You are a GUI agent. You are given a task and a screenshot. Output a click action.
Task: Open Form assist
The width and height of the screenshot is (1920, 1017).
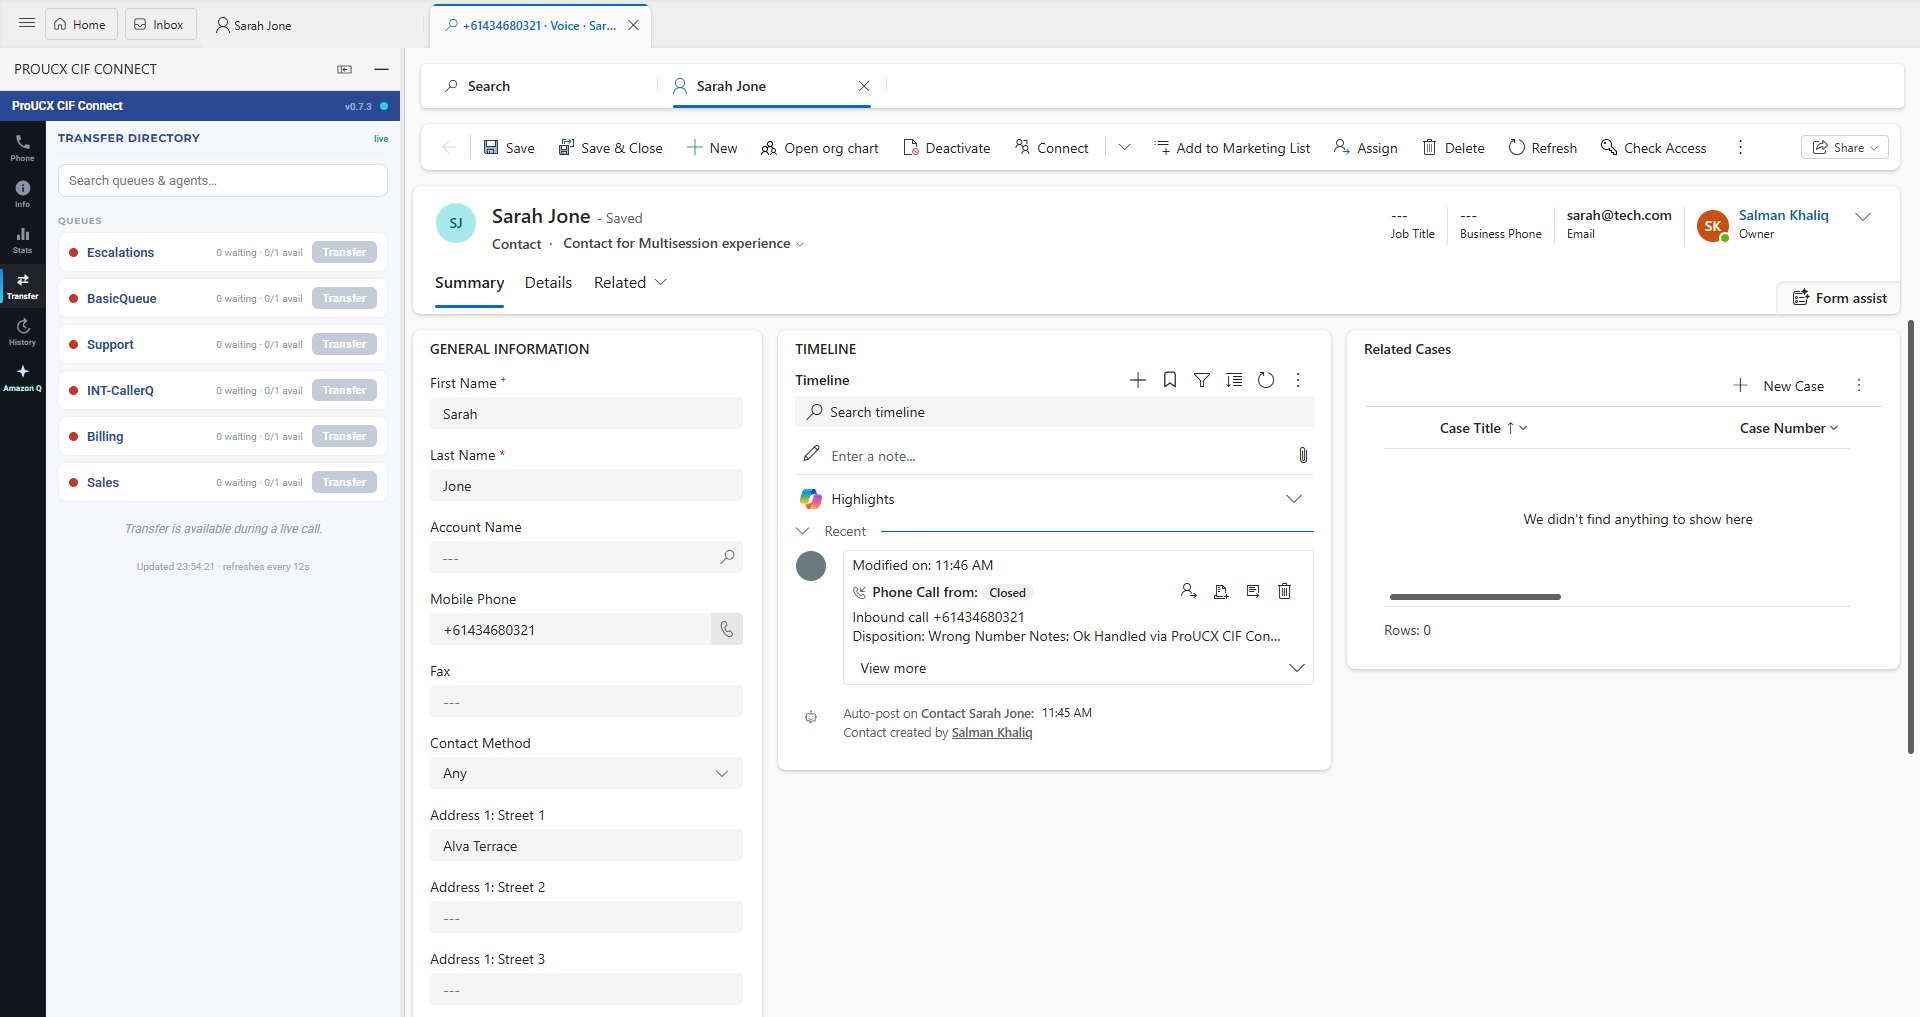(1839, 298)
